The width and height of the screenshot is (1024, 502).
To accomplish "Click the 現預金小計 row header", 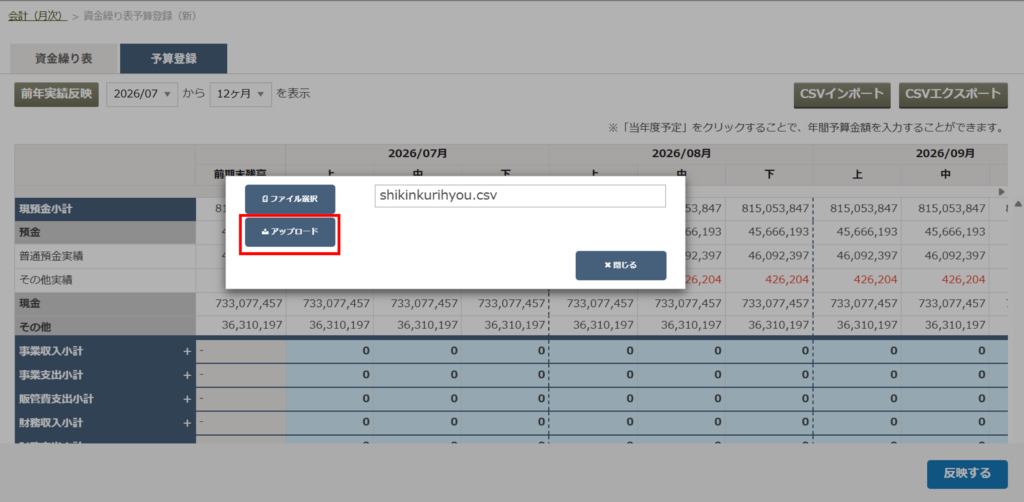I will [105, 209].
